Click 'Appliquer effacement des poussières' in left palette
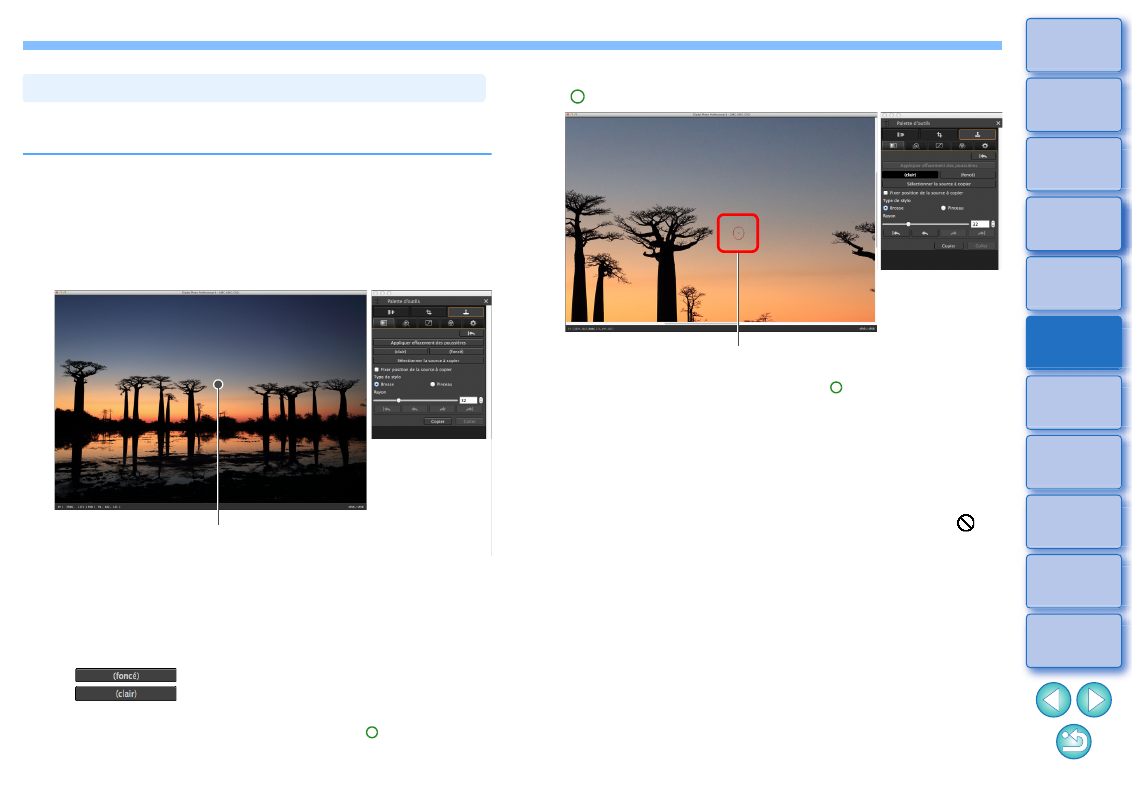Viewport: 1132px width, 800px height. click(x=428, y=342)
